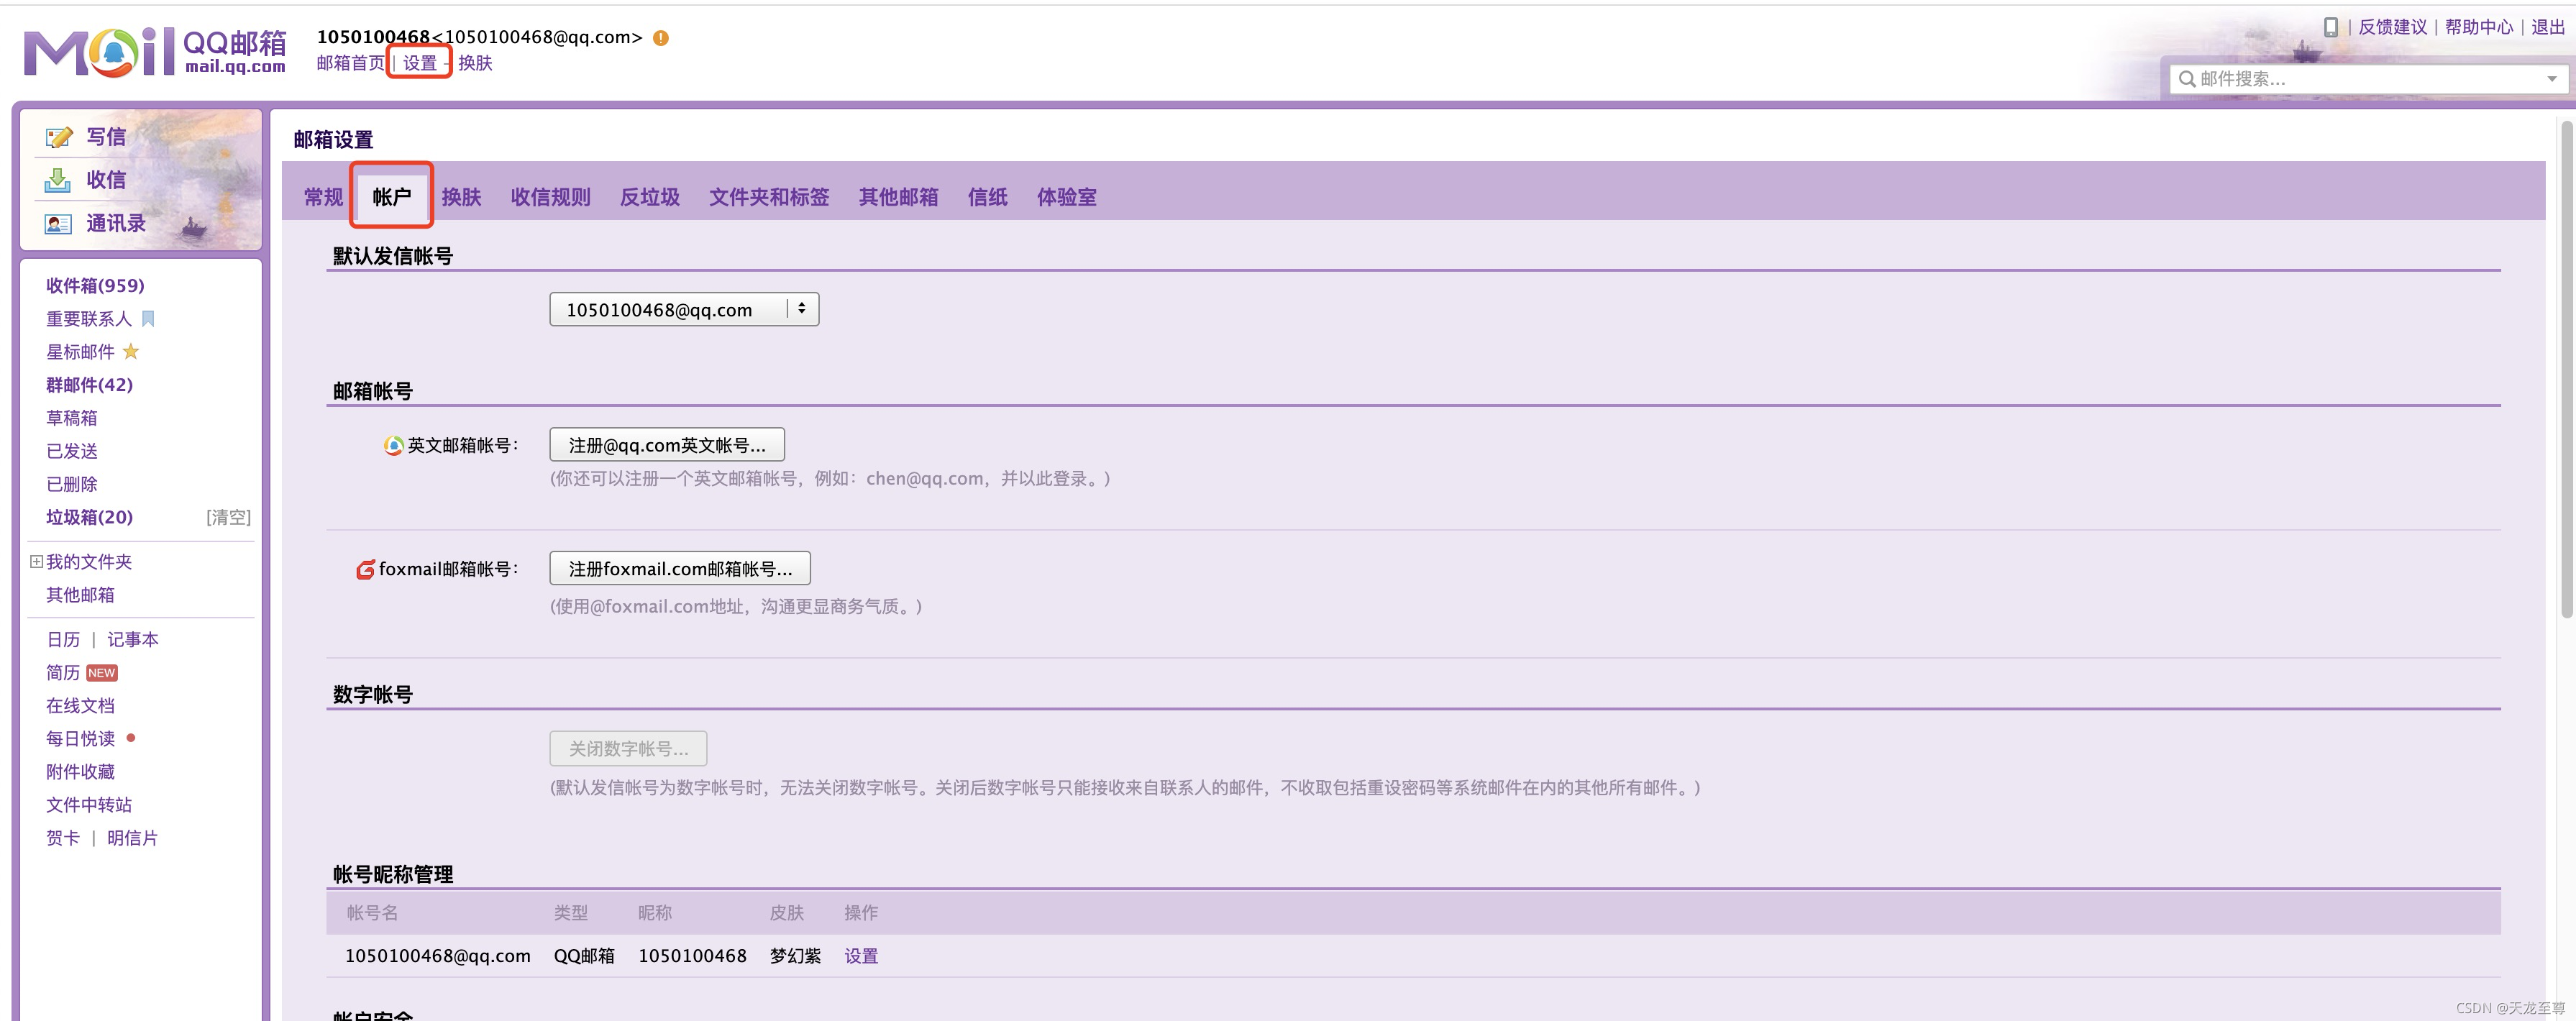
Task: Click the vertical page scrollbar
Action: tap(2566, 370)
